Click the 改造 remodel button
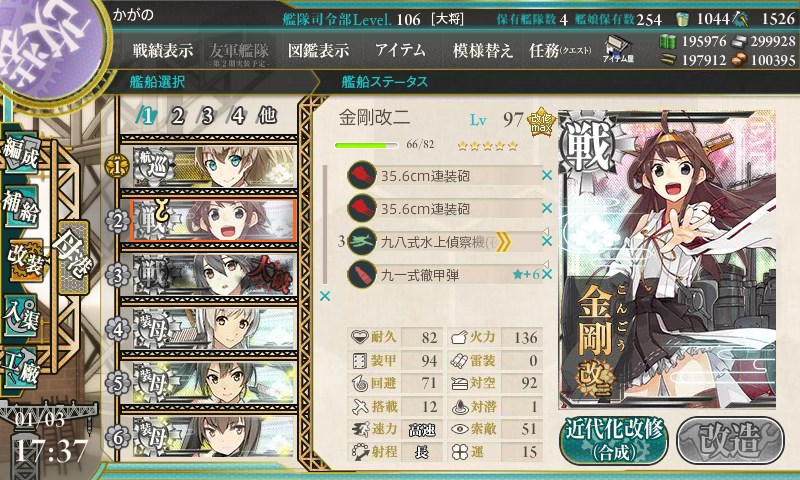This screenshot has height=480, width=800. [730, 440]
